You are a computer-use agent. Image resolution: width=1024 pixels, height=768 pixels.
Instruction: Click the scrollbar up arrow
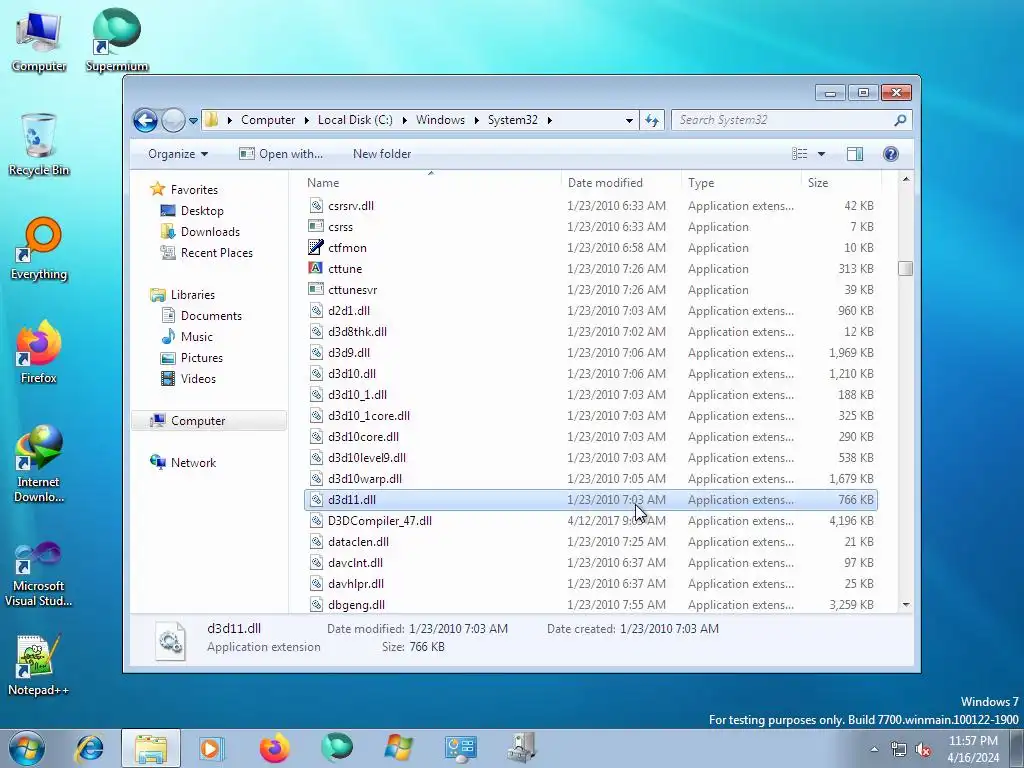pyautogui.click(x=905, y=179)
